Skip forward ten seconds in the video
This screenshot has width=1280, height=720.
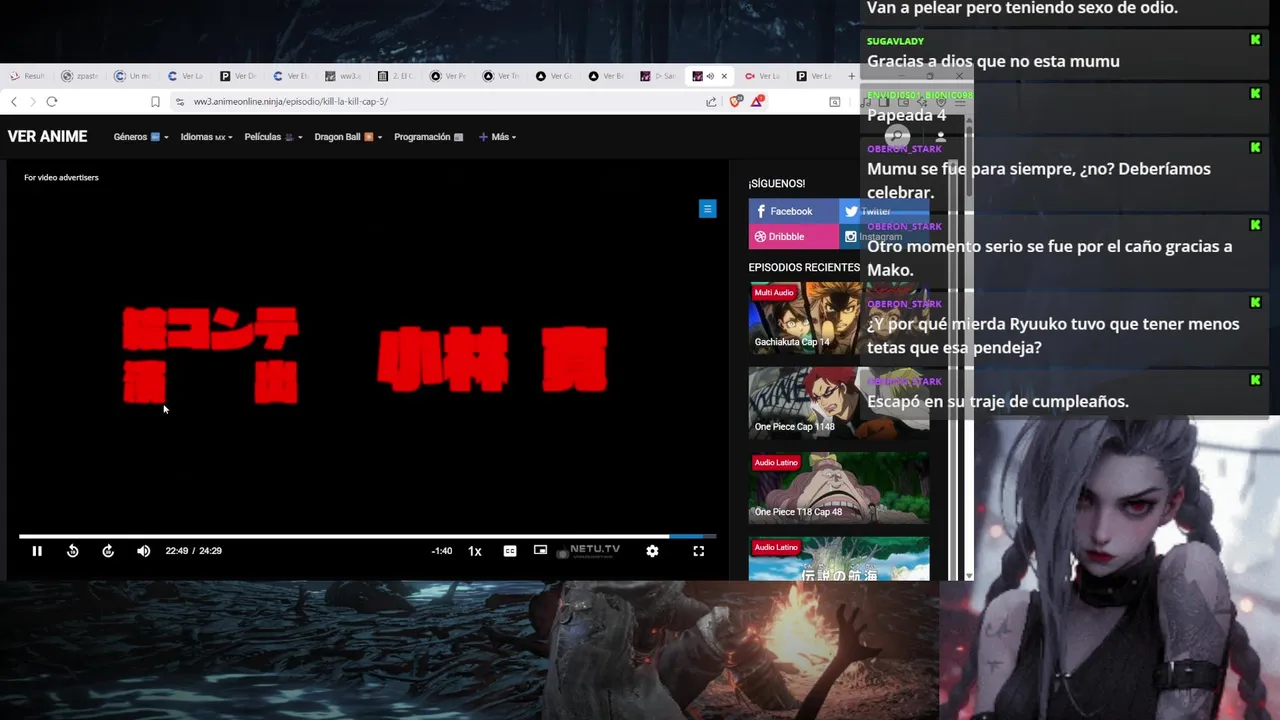108,551
